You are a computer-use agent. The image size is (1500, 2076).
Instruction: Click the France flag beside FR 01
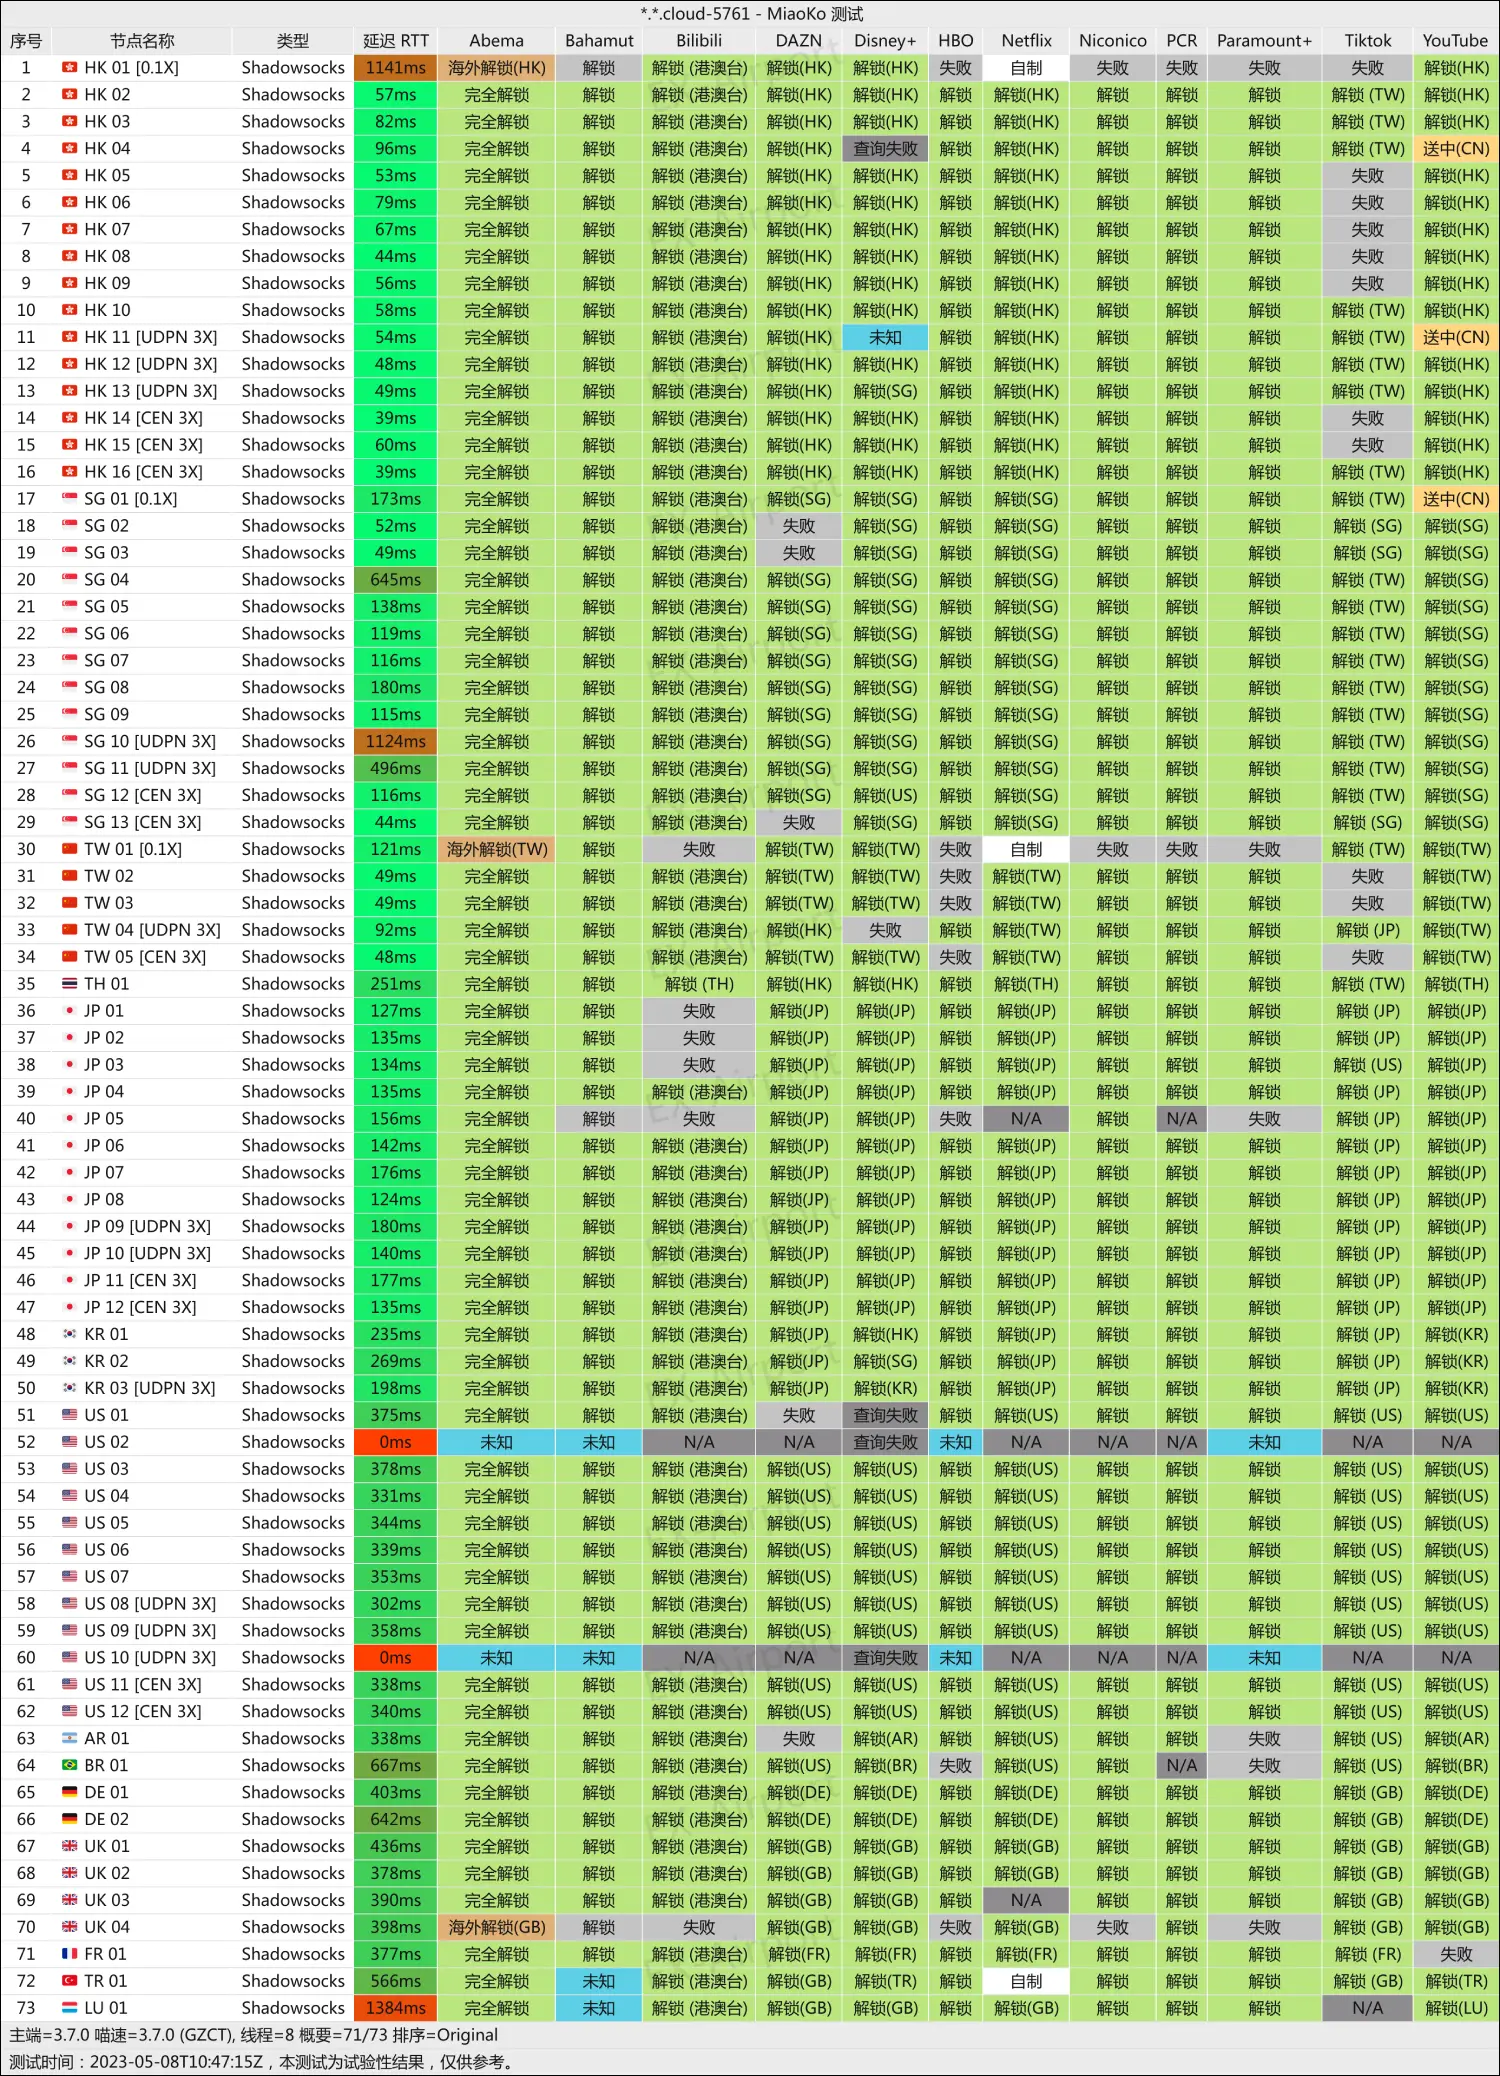69,1954
